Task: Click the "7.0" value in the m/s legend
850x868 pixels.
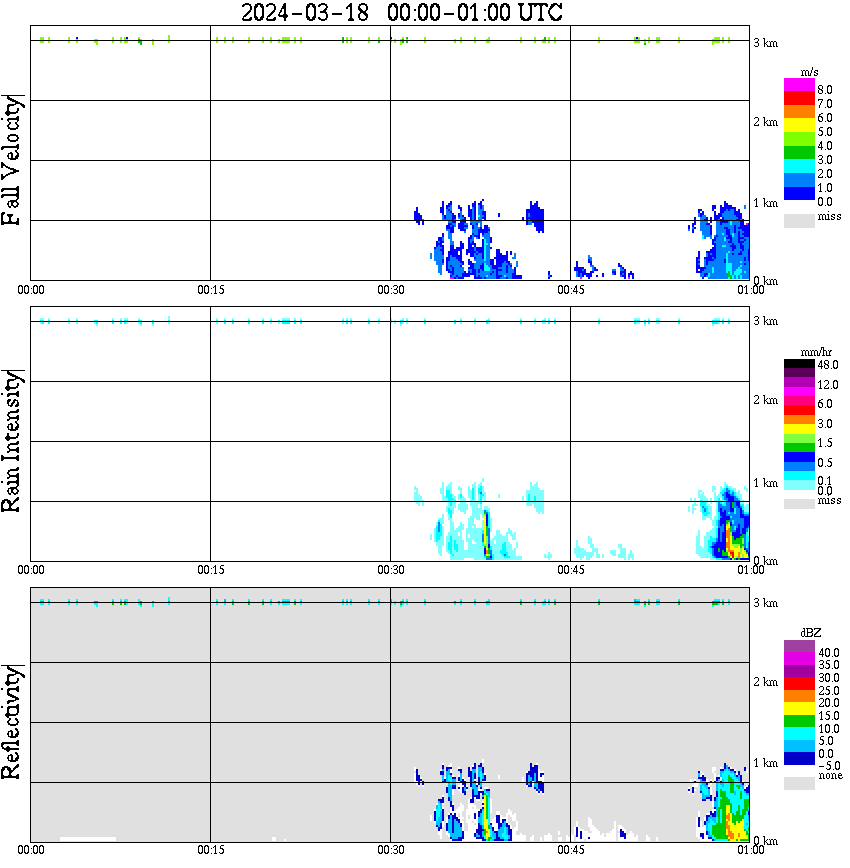Action: (x=825, y=104)
